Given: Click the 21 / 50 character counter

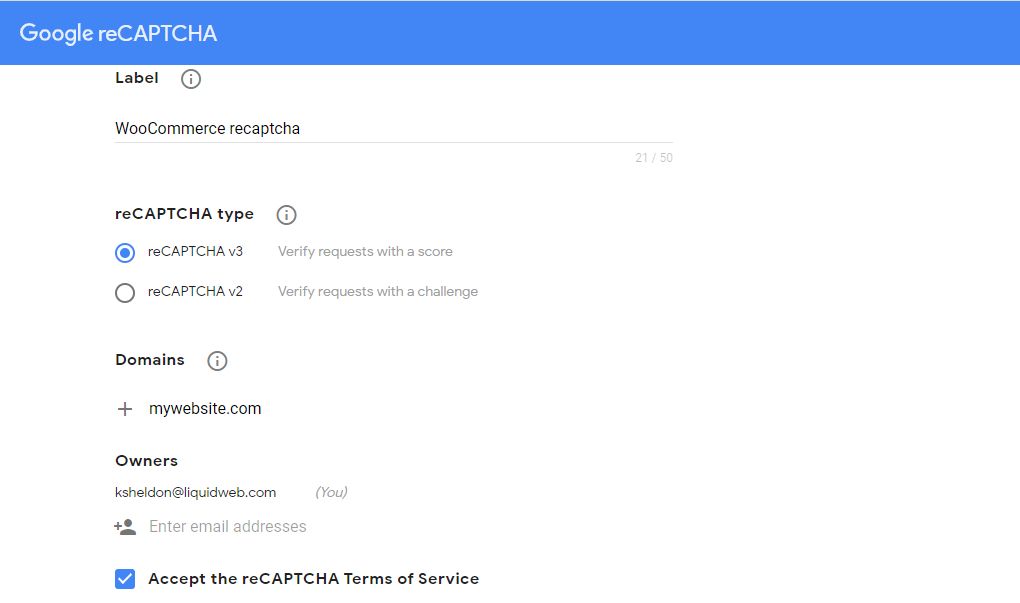Looking at the screenshot, I should [x=653, y=158].
